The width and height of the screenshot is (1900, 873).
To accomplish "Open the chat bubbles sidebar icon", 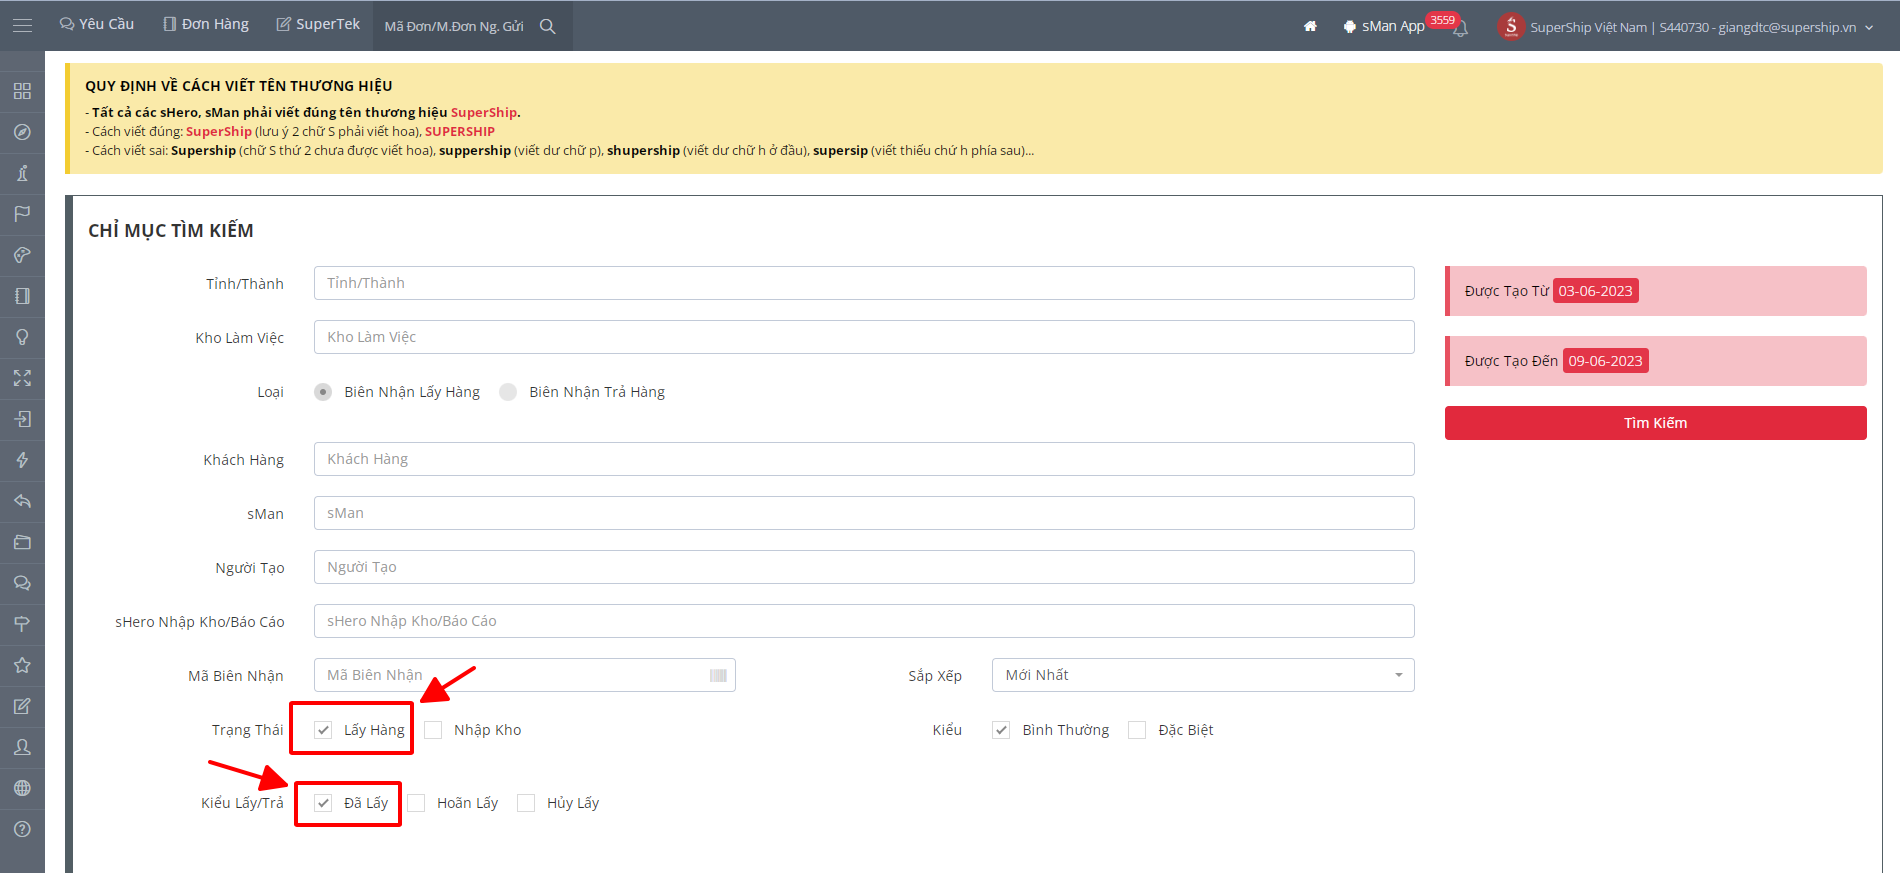I will coord(22,583).
